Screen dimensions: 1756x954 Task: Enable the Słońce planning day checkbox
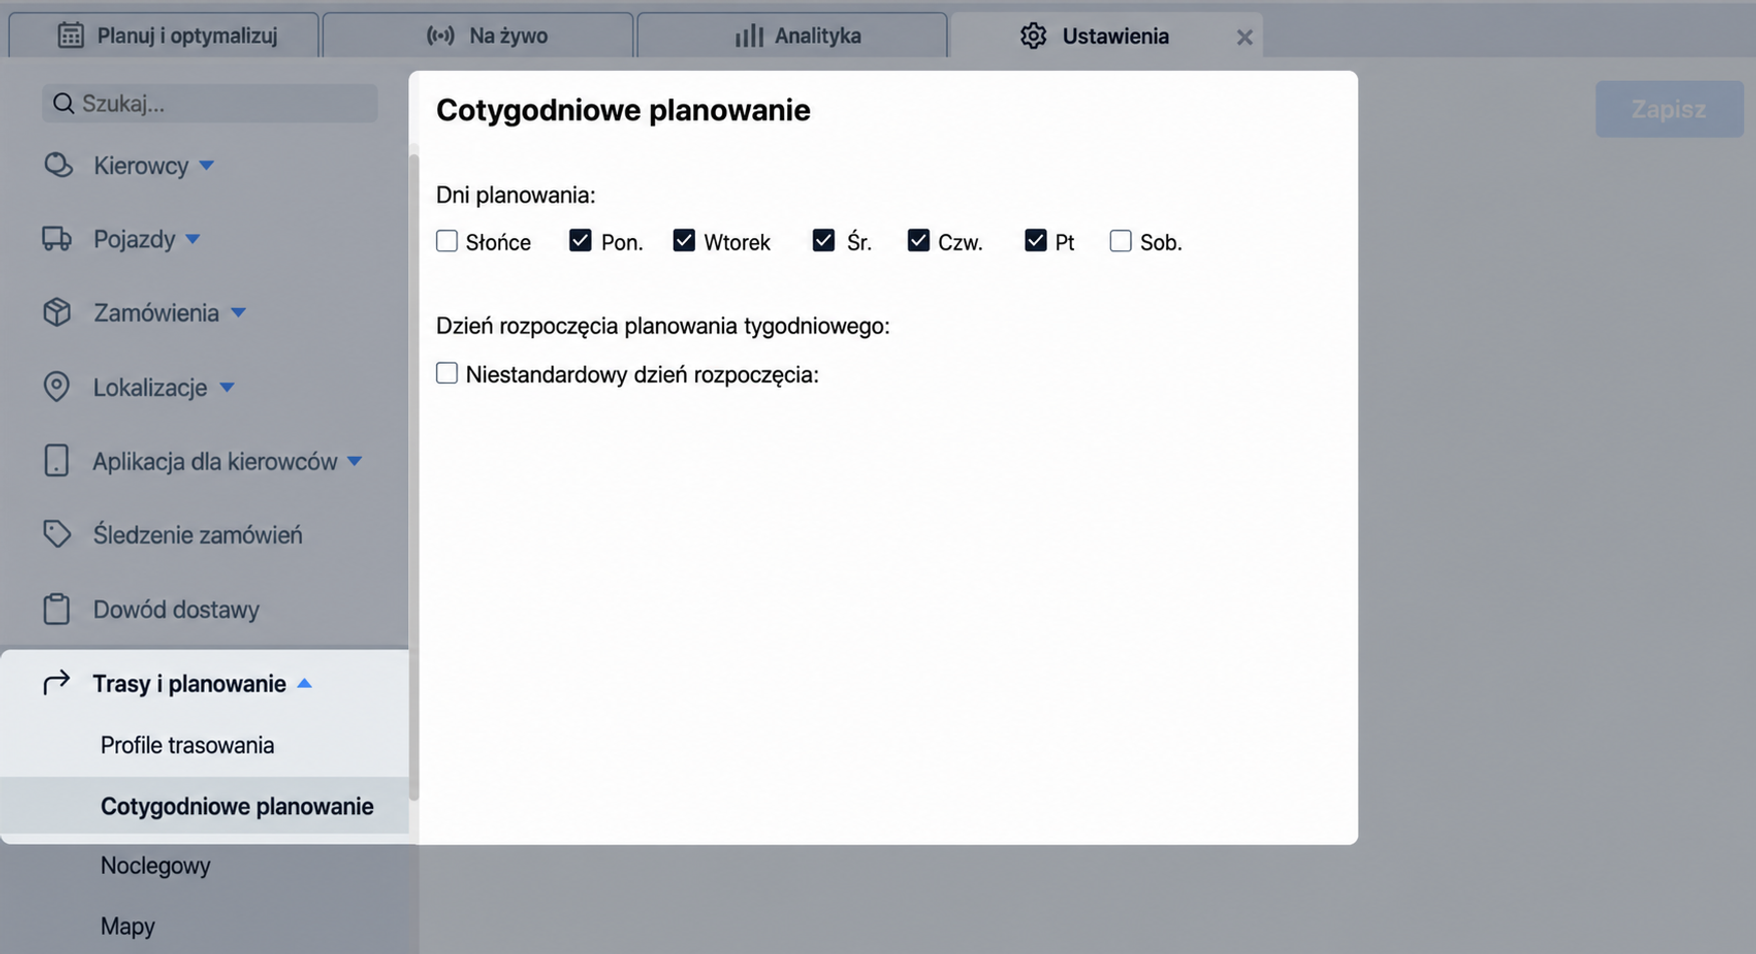click(447, 241)
